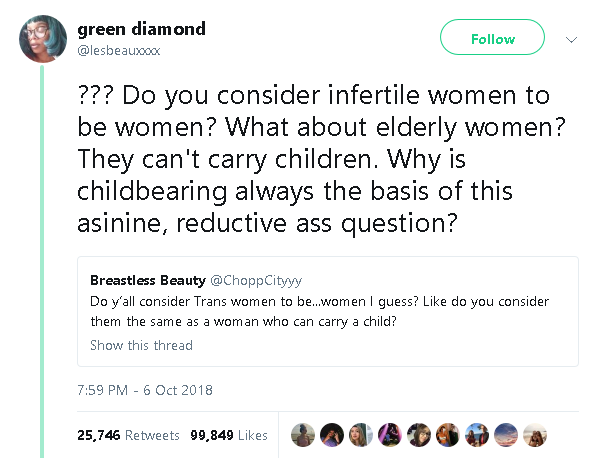Open the tweet options chevron menu
Screen dimensions: 602x458
[x=572, y=40]
